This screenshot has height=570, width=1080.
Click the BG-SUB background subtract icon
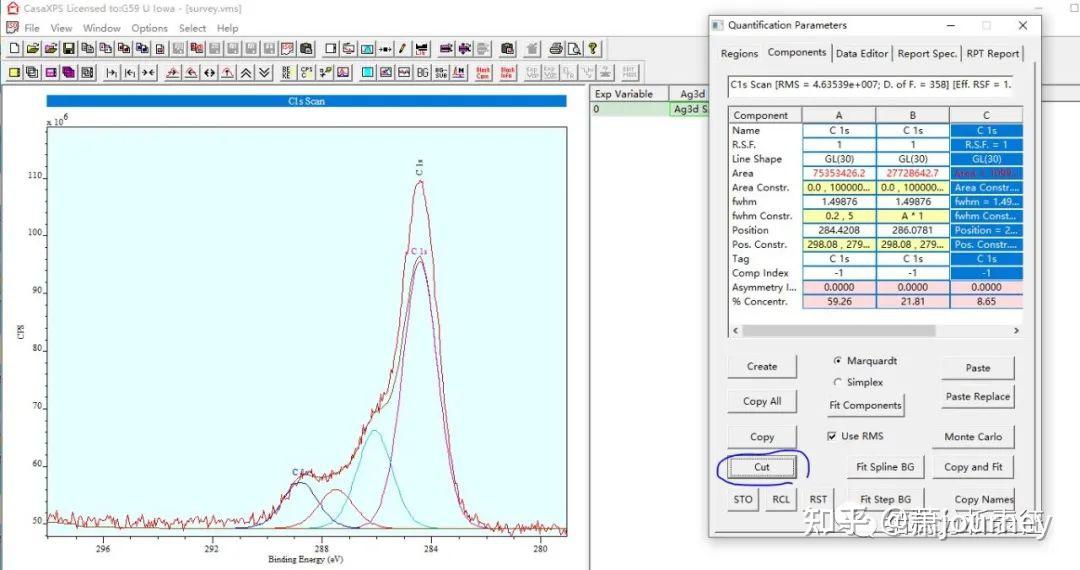[440, 72]
